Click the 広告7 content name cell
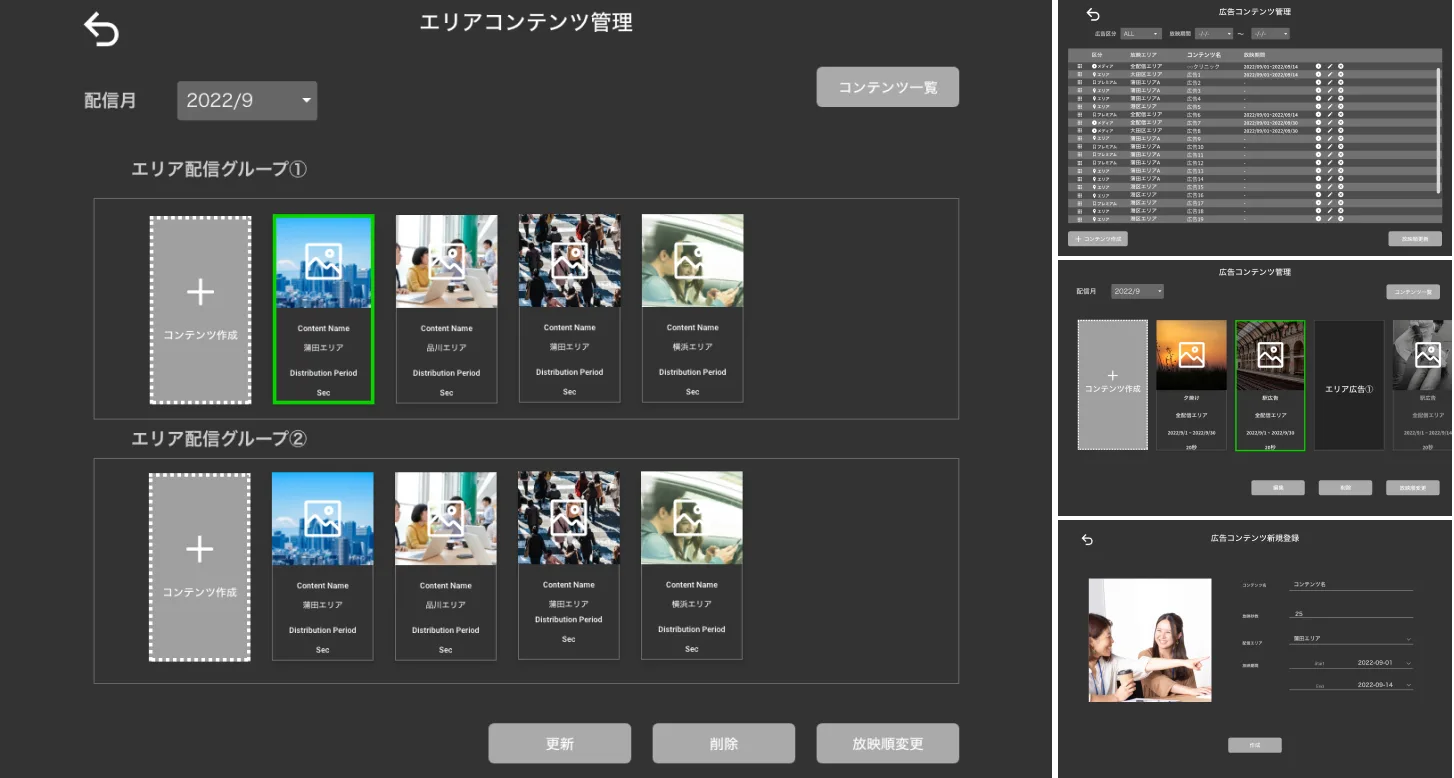 [x=1194, y=123]
